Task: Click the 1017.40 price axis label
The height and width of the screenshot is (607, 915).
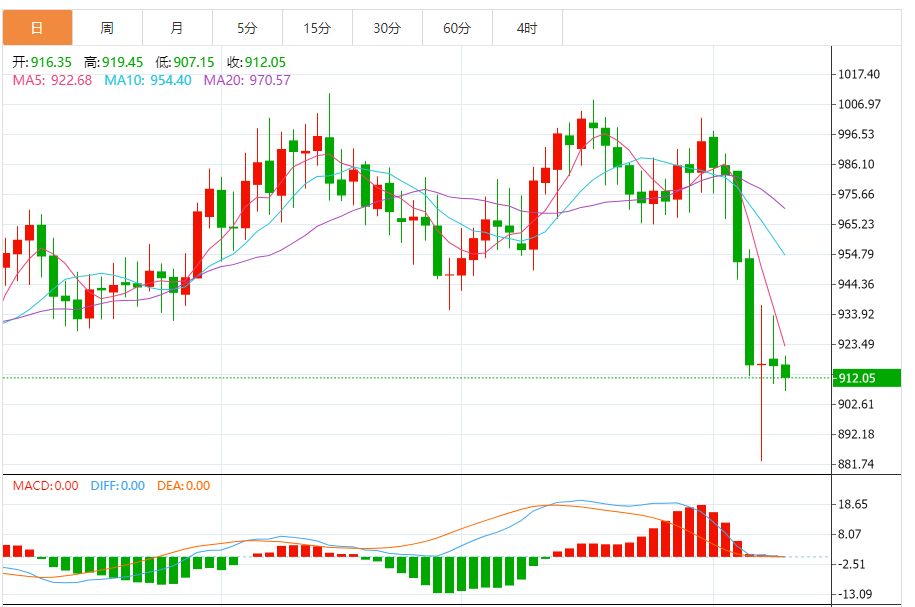Action: point(859,74)
